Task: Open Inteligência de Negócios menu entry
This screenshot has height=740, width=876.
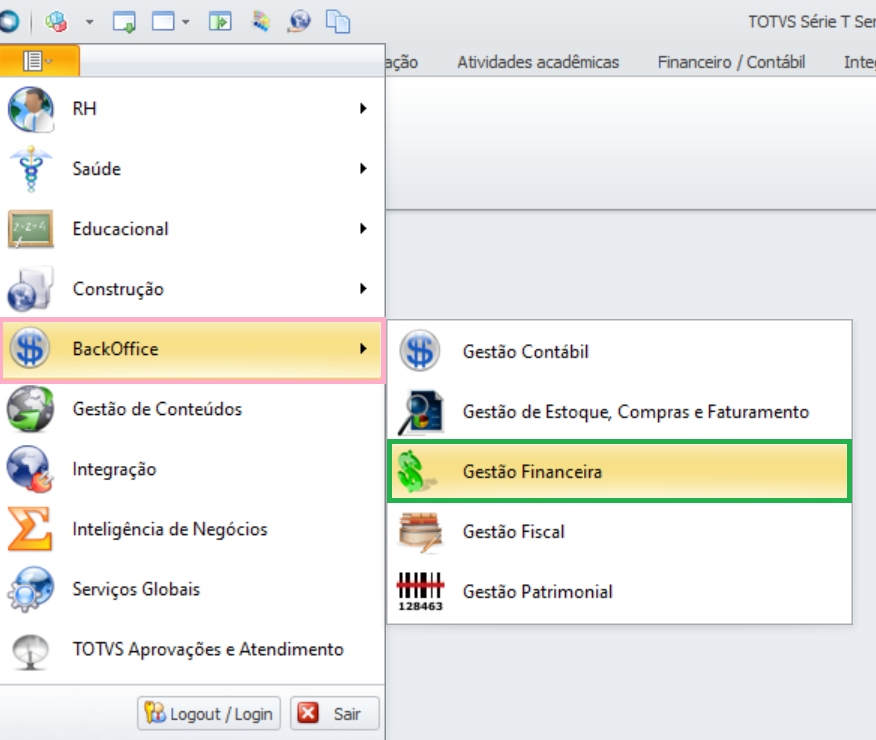Action: (192, 529)
